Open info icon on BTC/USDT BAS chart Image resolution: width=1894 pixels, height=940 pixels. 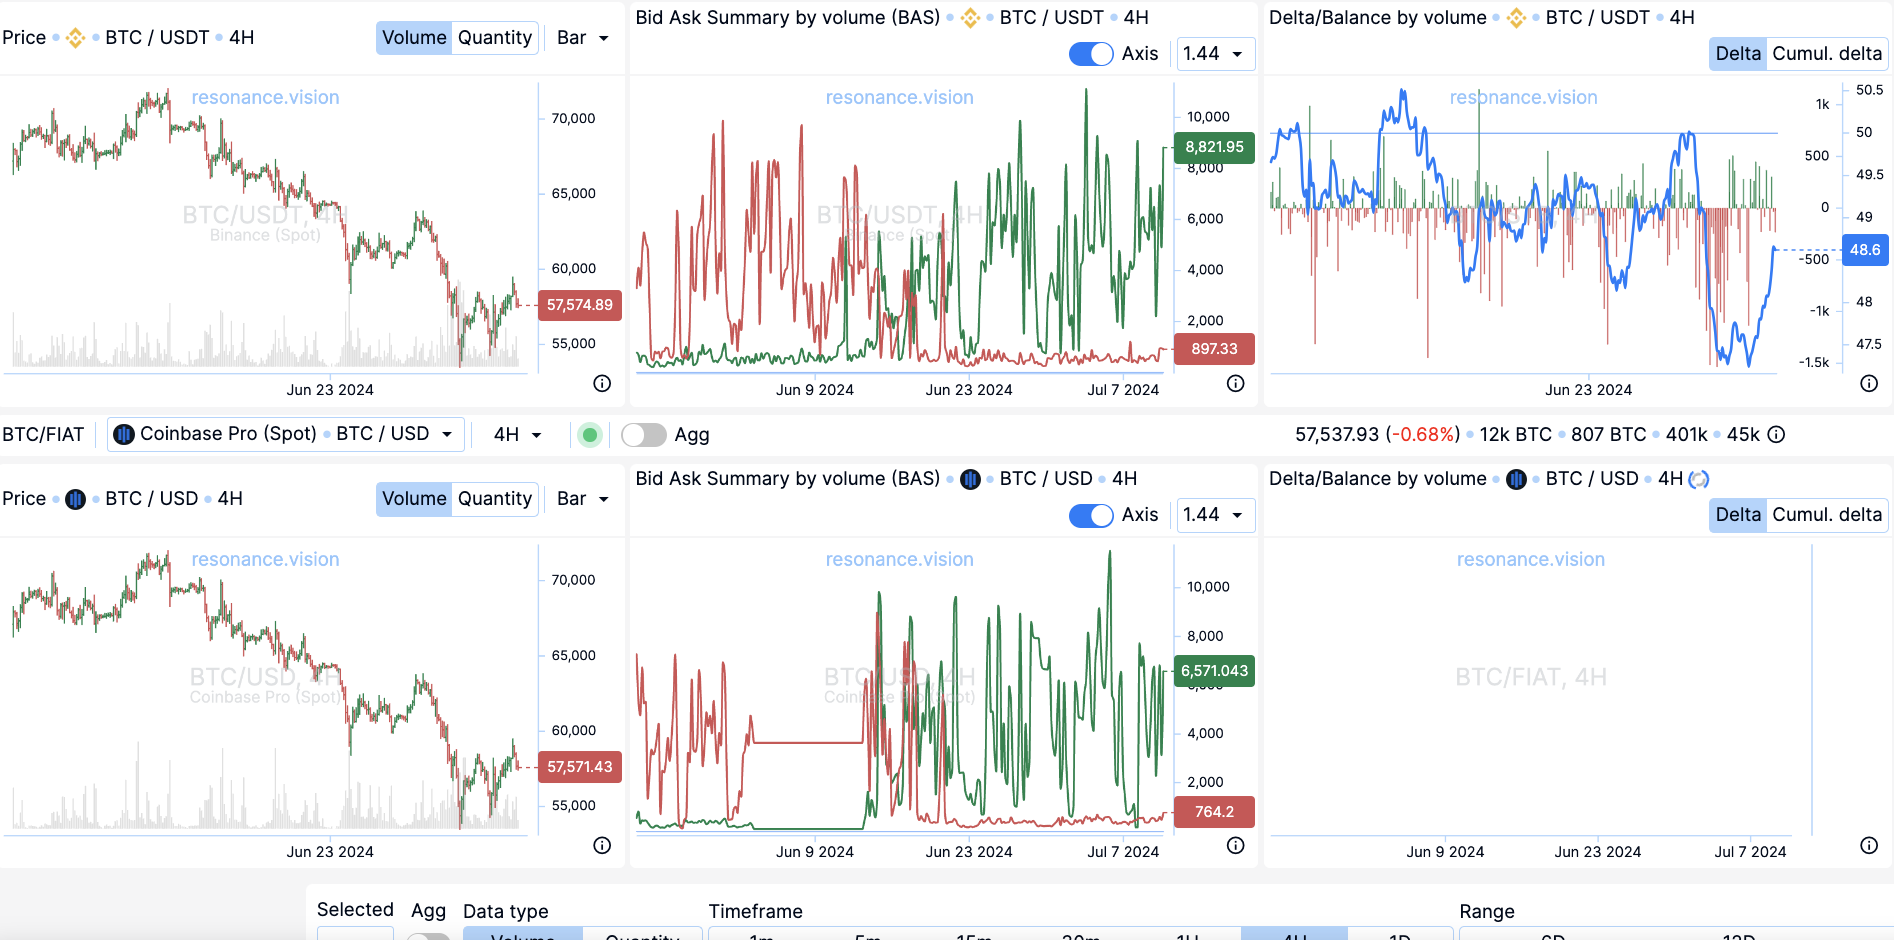pyautogui.click(x=1236, y=383)
